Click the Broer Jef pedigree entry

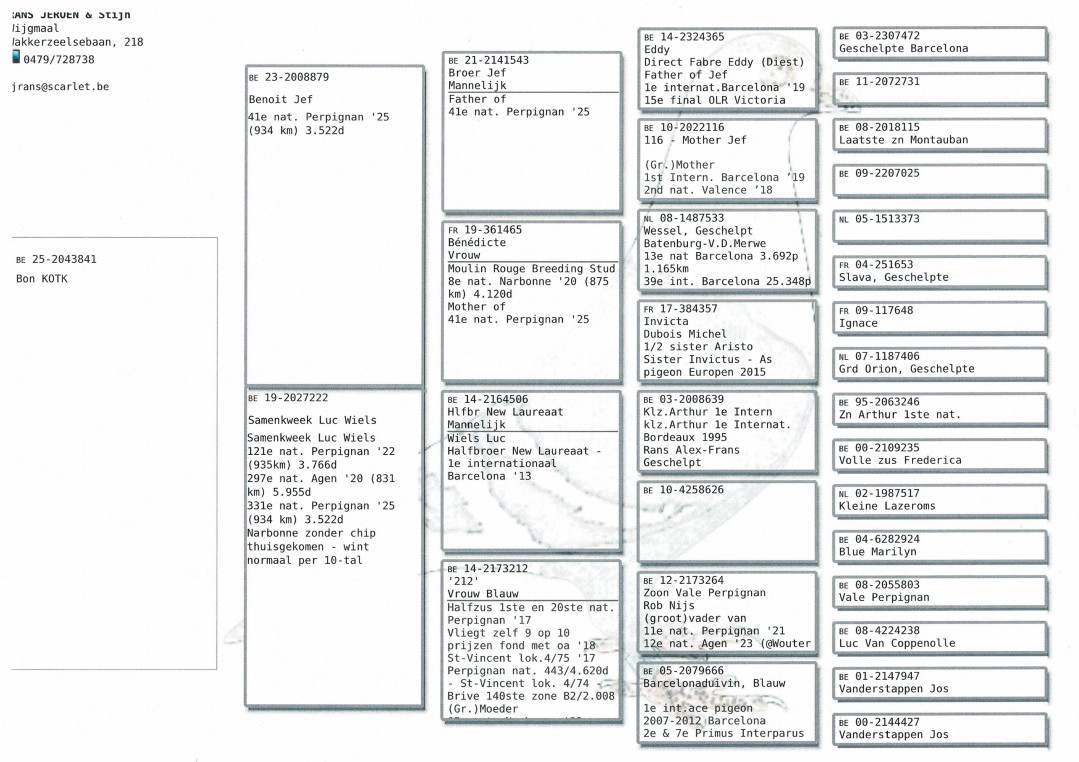coord(531,131)
